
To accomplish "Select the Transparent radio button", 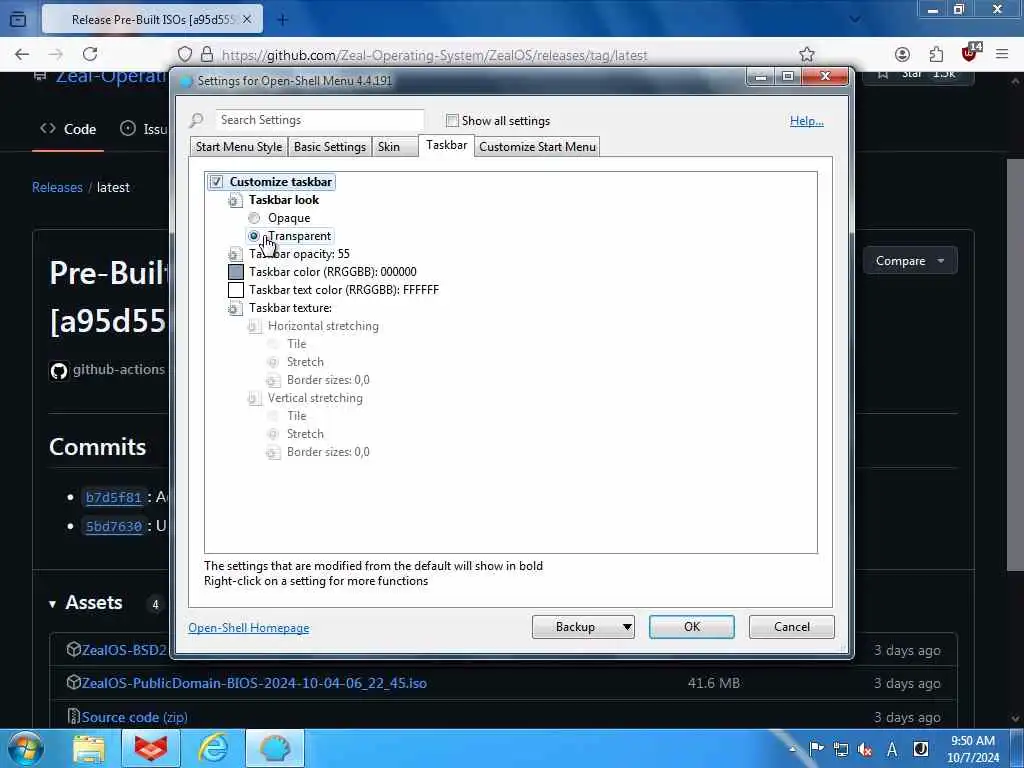I will pyautogui.click(x=254, y=236).
